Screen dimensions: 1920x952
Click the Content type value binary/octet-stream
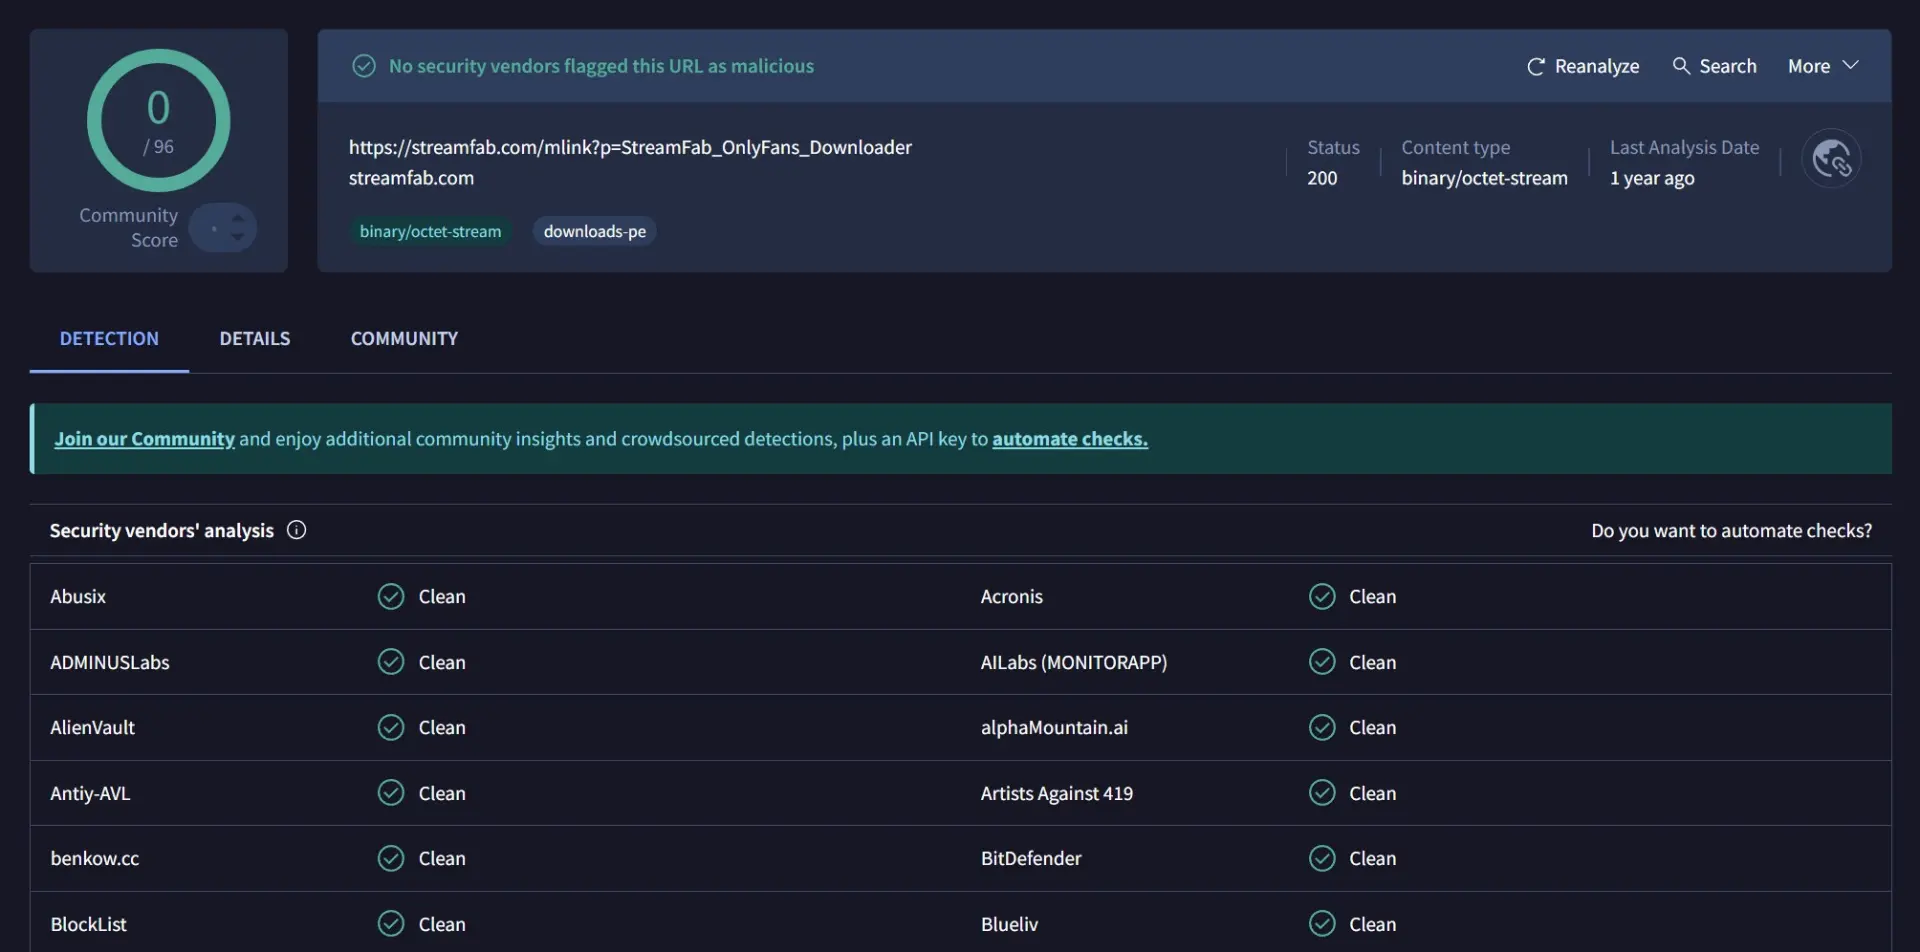click(x=1484, y=178)
